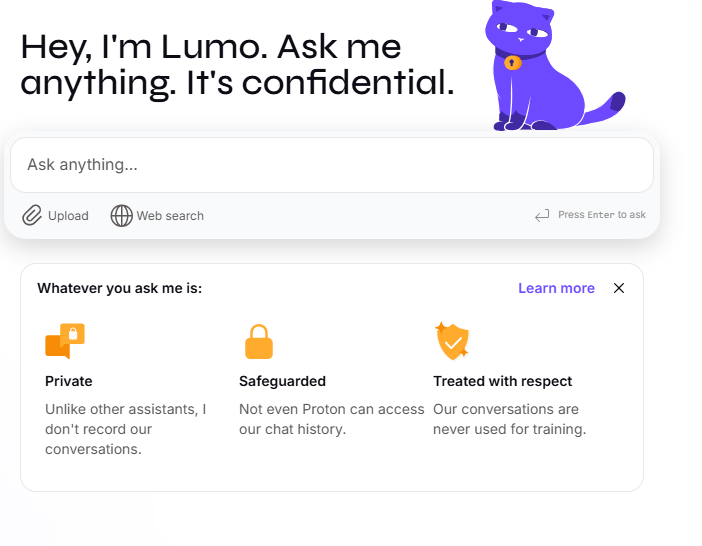The width and height of the screenshot is (702, 546).
Task: Close the privacy info card
Action: pyautogui.click(x=619, y=288)
